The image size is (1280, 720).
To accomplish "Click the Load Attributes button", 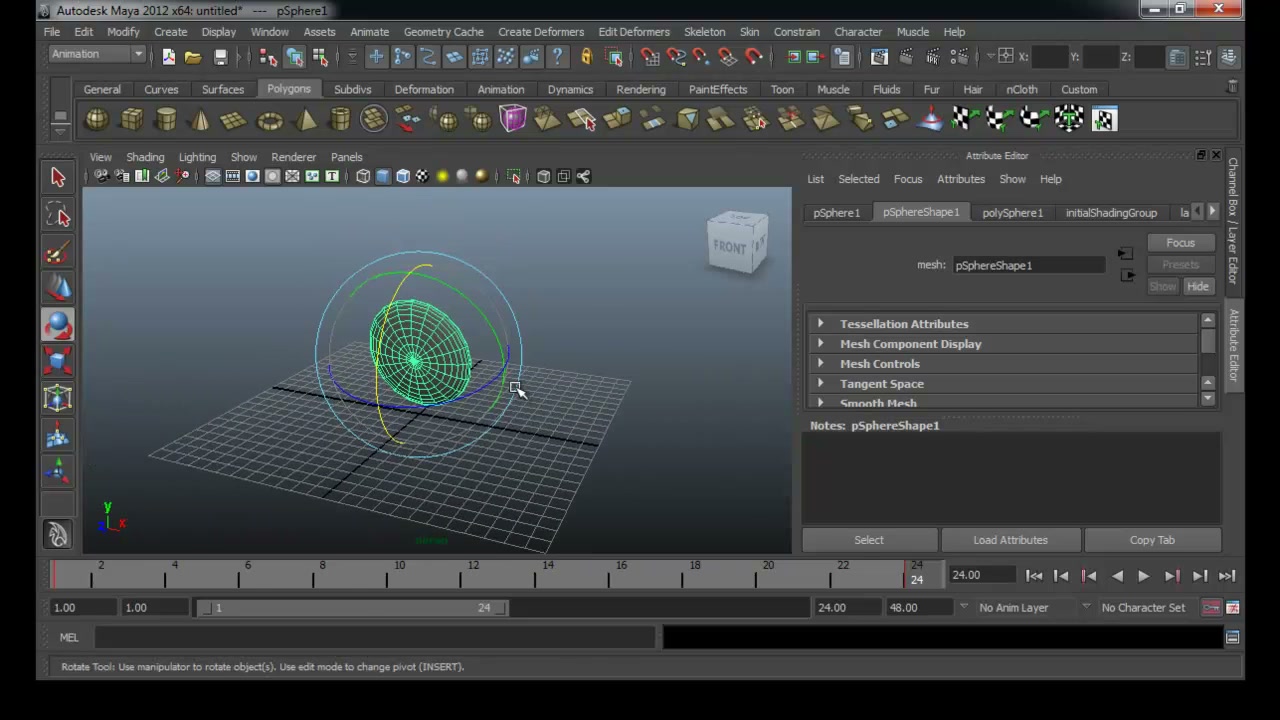I will click(x=1010, y=540).
